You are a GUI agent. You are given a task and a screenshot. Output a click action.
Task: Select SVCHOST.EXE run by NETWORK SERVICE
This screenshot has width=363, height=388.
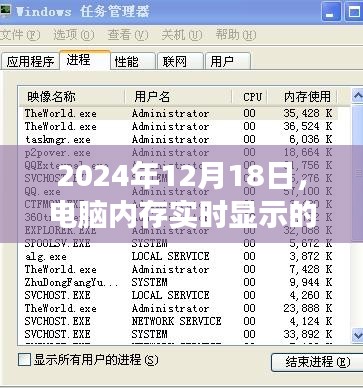click(x=57, y=321)
